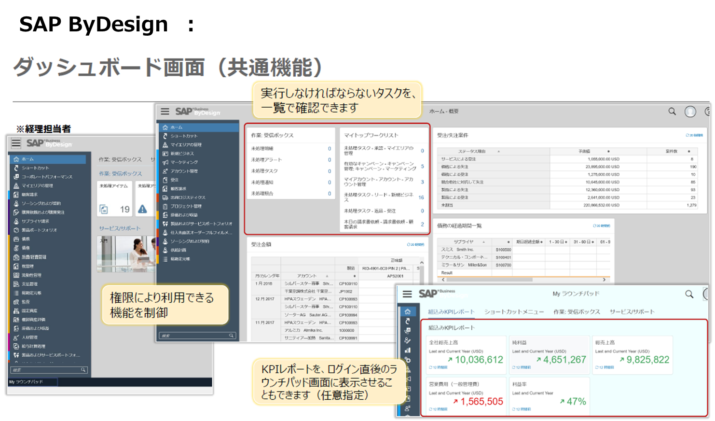
Task: Click サービス/サポート heading in left window
Action: pyautogui.click(x=120, y=228)
